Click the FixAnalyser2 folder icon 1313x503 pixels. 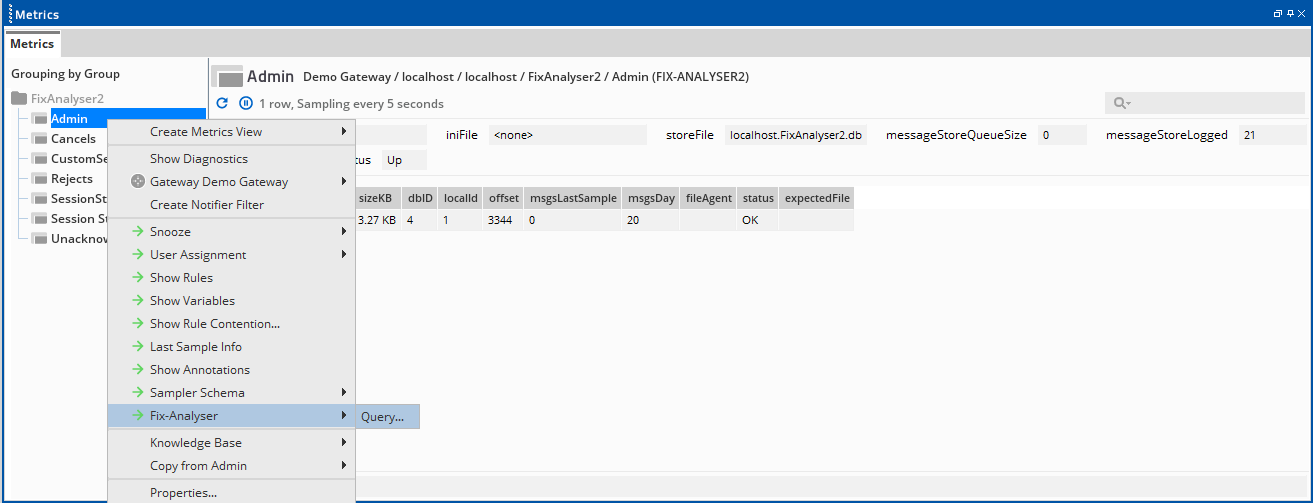(19, 99)
